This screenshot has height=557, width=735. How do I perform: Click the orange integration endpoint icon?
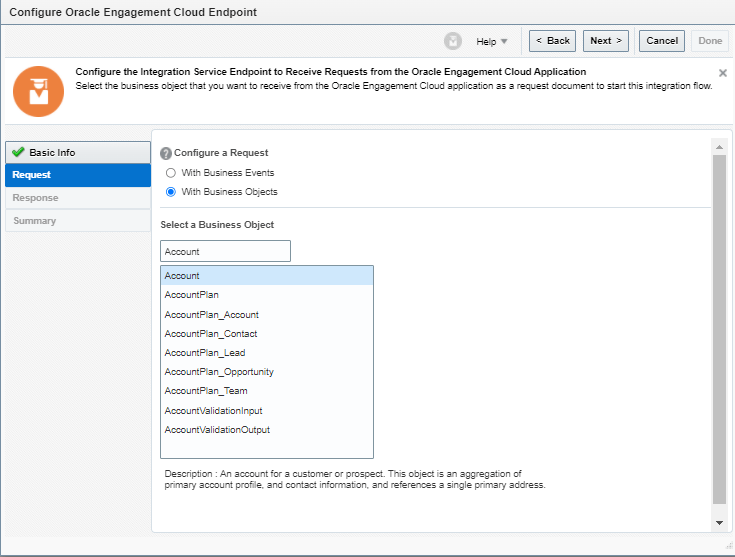(x=38, y=91)
